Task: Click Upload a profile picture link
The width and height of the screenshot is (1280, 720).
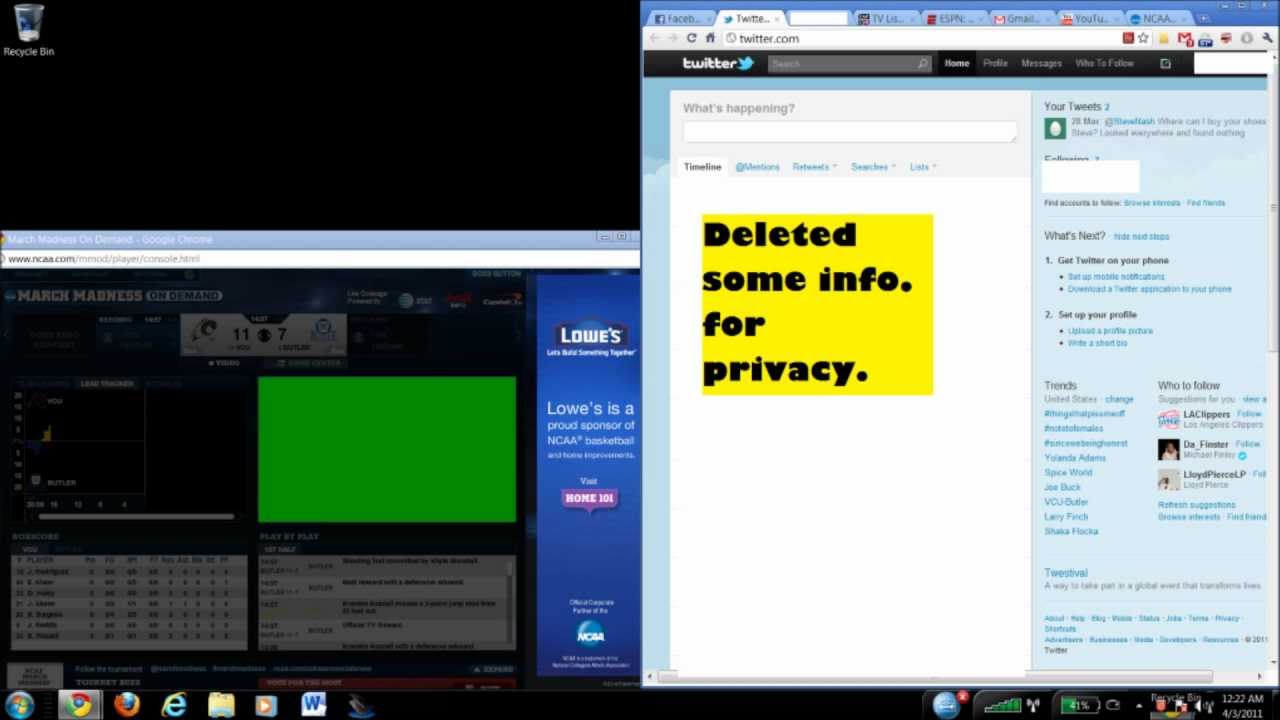Action: pos(1110,330)
